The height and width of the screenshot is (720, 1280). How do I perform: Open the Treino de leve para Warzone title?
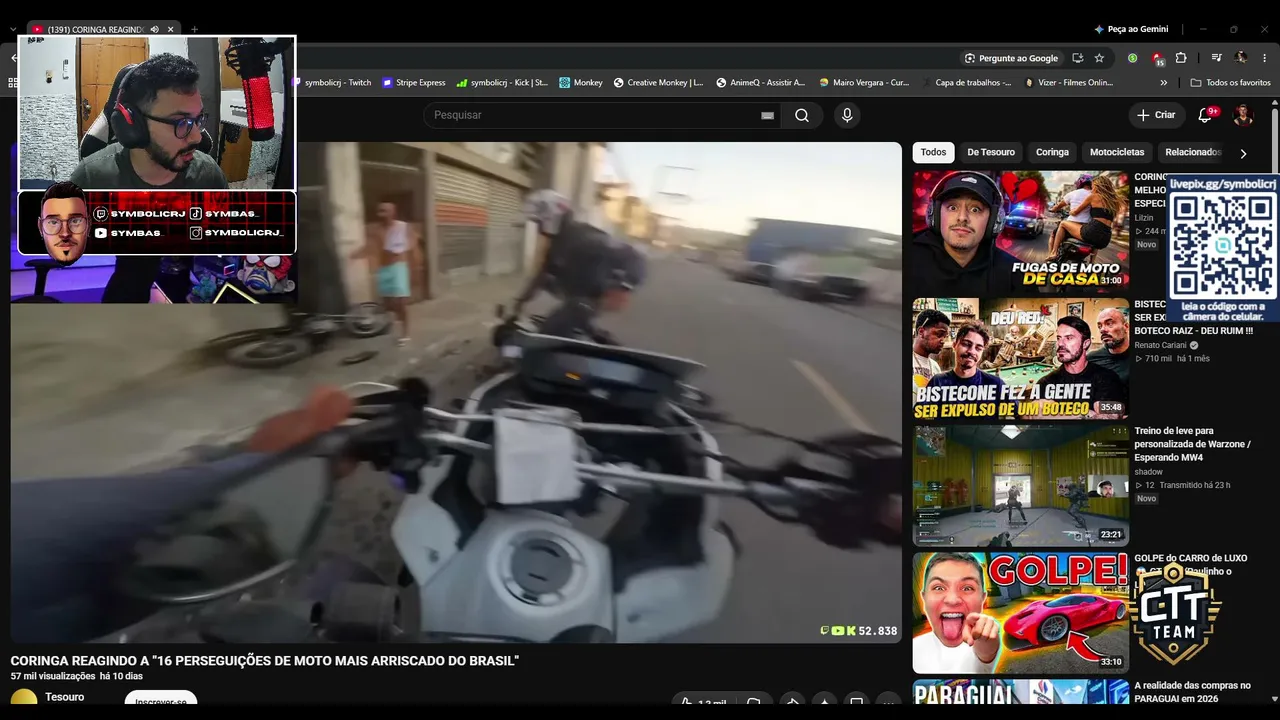1192,444
